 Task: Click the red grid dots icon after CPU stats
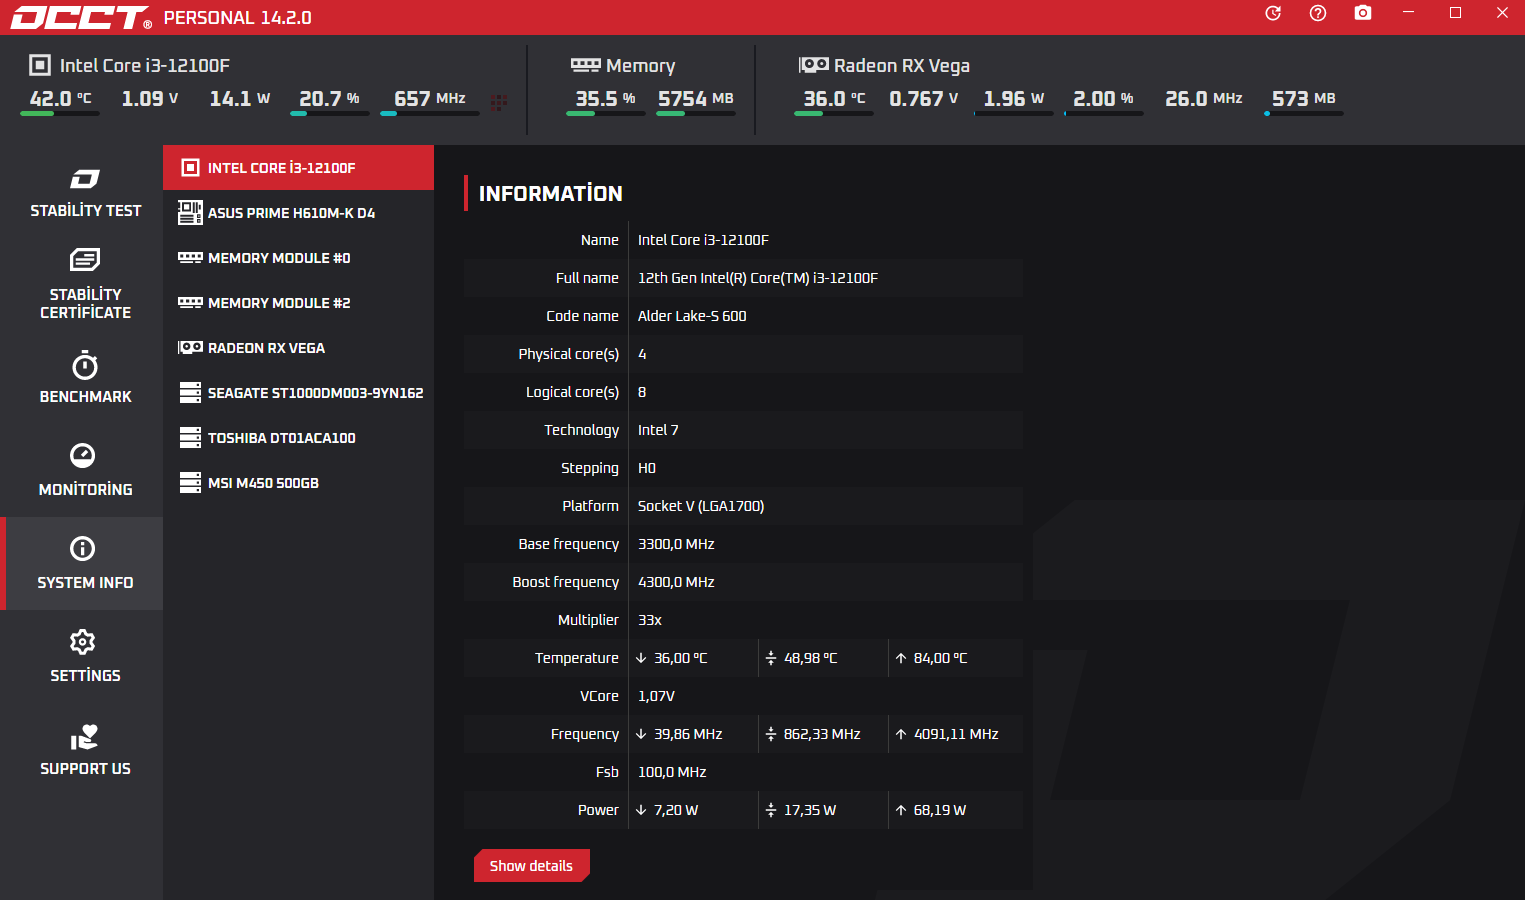[499, 102]
